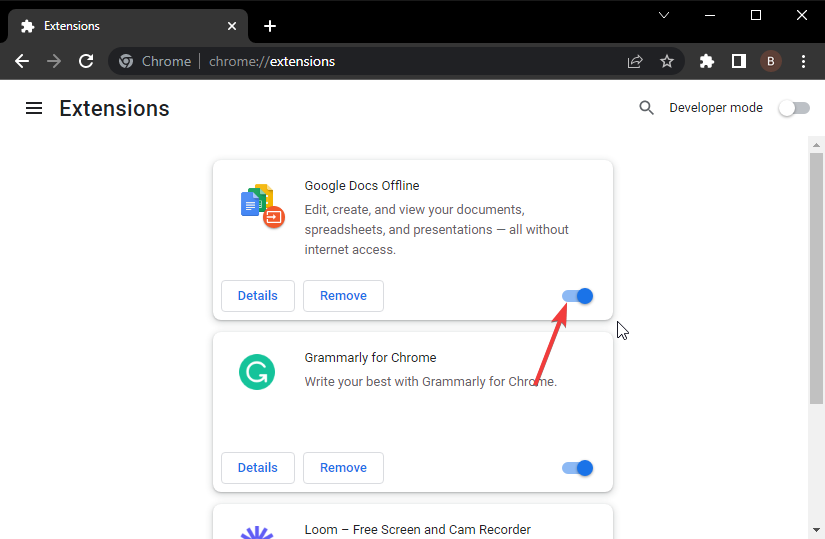825x539 pixels.
Task: Remove Google Docs Offline extension
Action: [x=343, y=296]
